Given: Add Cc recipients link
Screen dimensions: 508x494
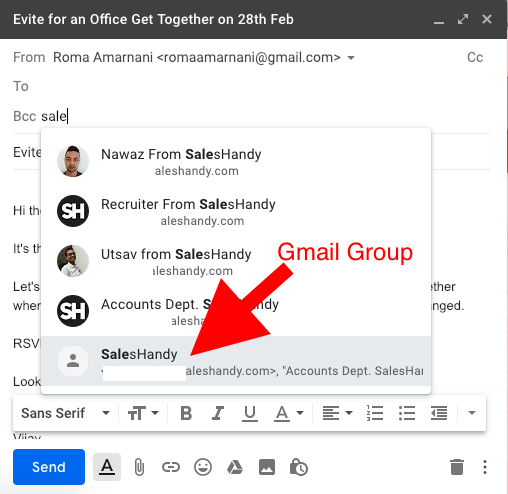Looking at the screenshot, I should point(475,57).
